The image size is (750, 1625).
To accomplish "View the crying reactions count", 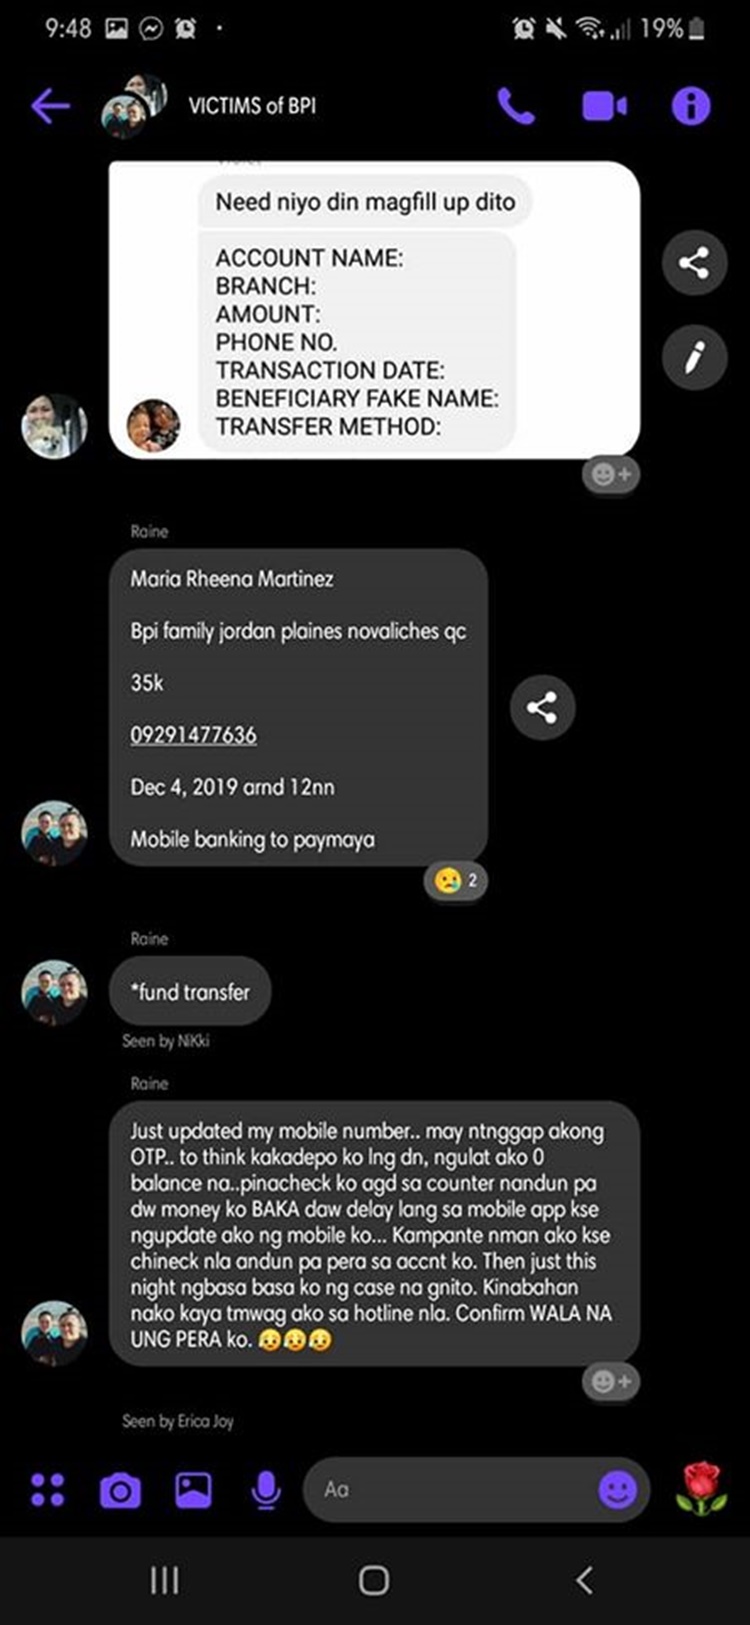I will (456, 881).
